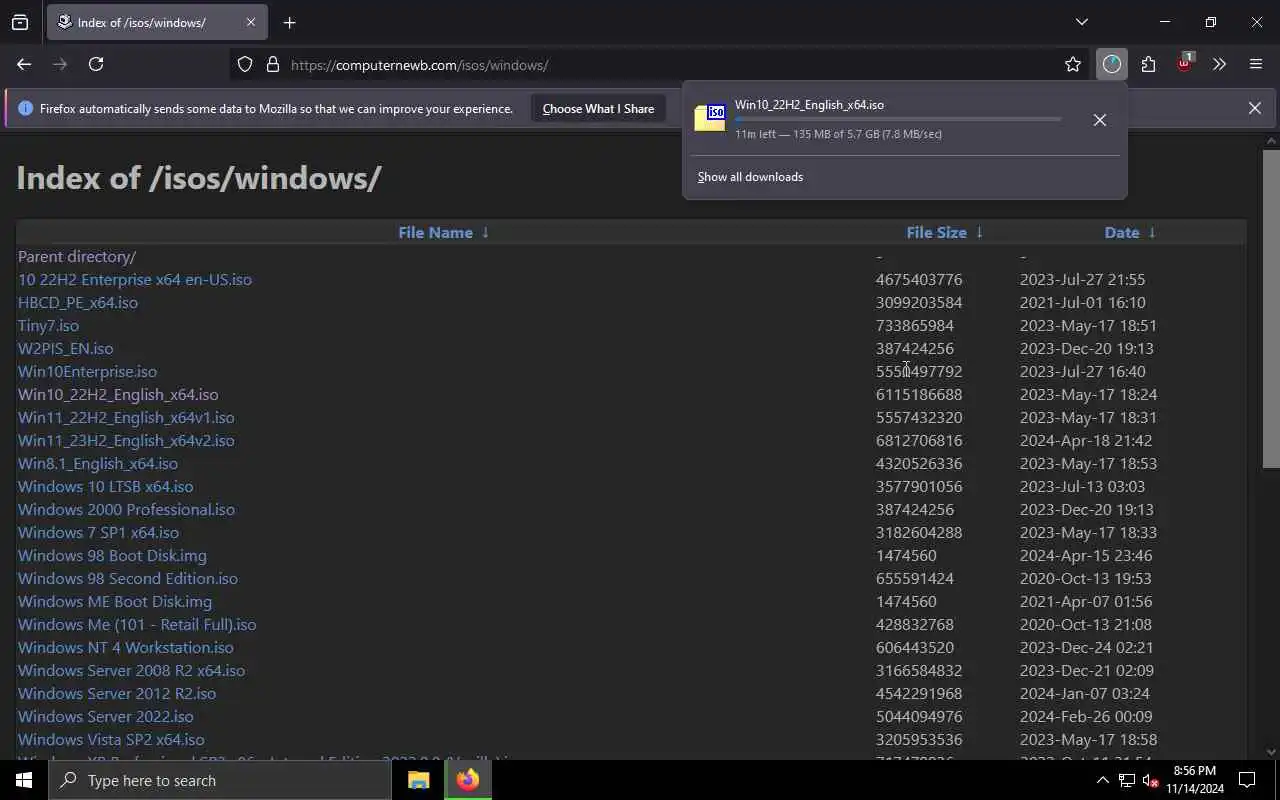Open the network tray icon
Viewport: 1280px width, 800px height.
pos(1126,780)
